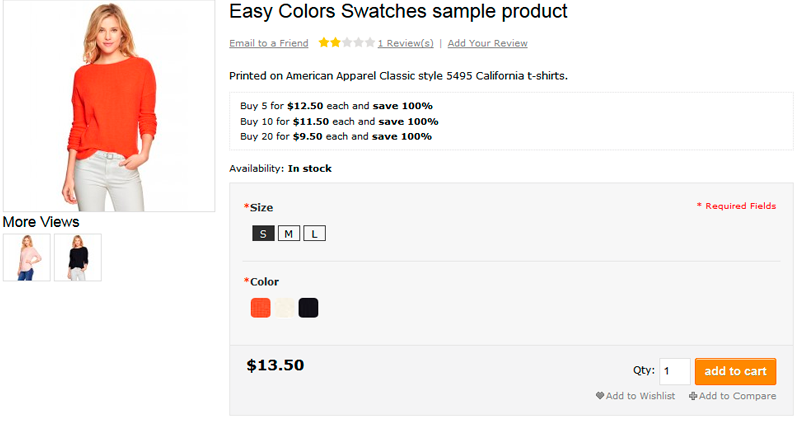Select size L option
The height and width of the screenshot is (423, 801).
315,233
